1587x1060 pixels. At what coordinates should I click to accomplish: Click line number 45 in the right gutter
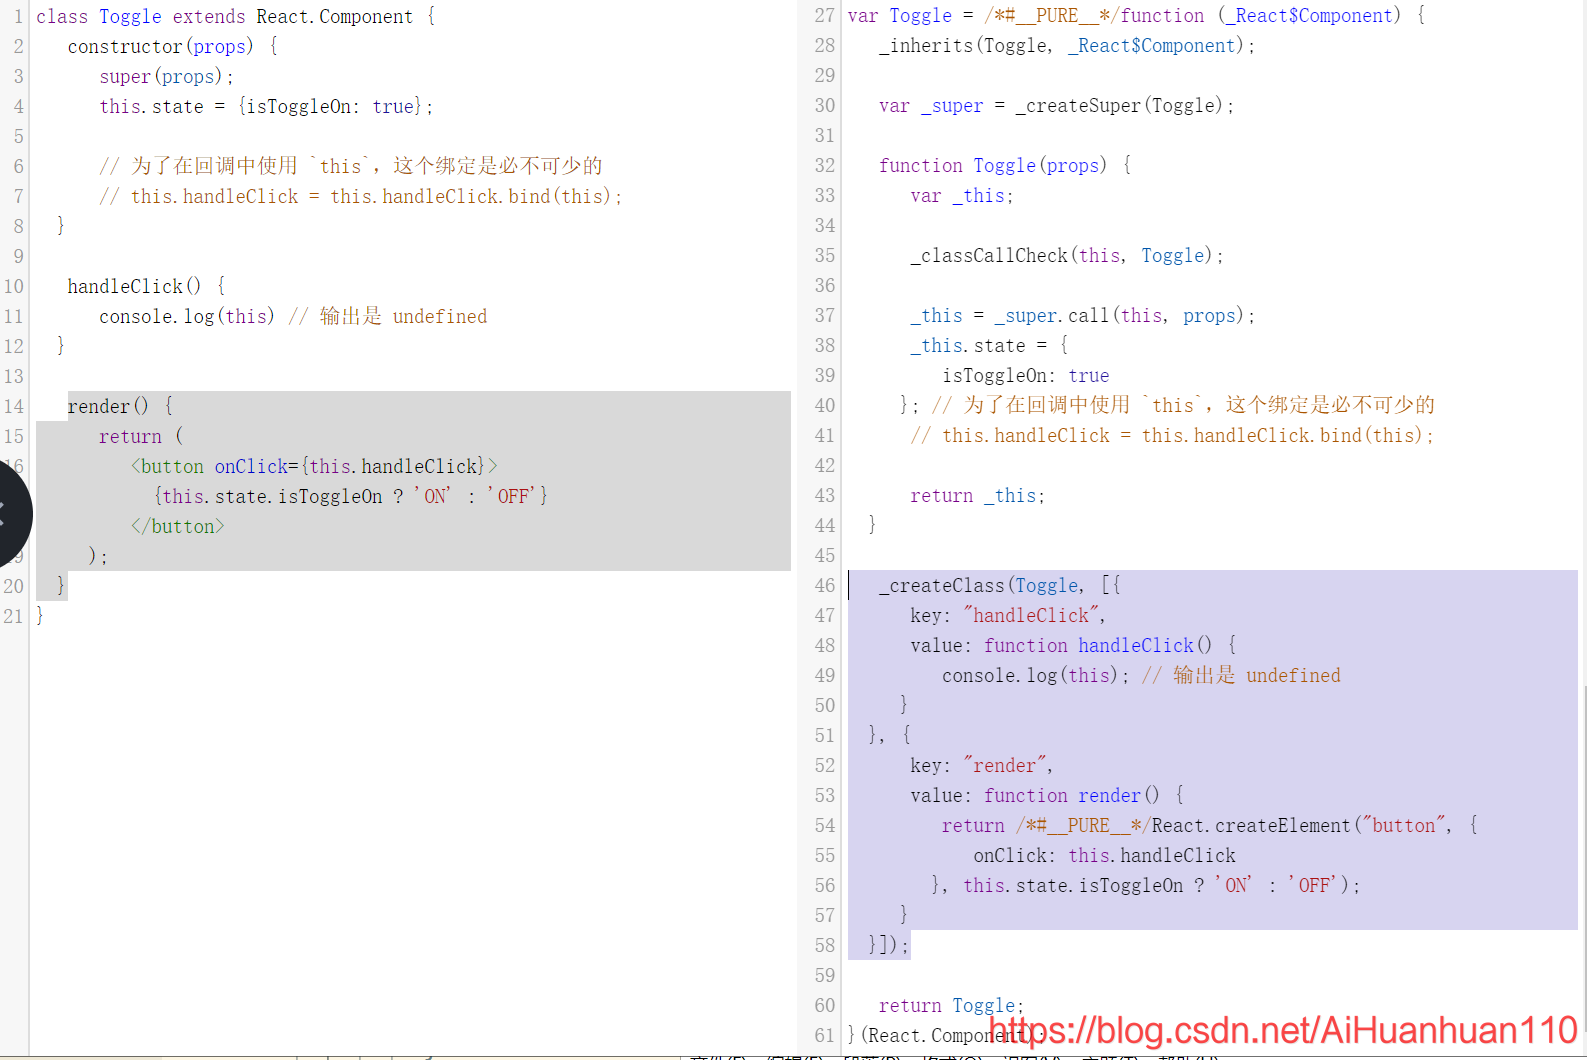pos(825,555)
